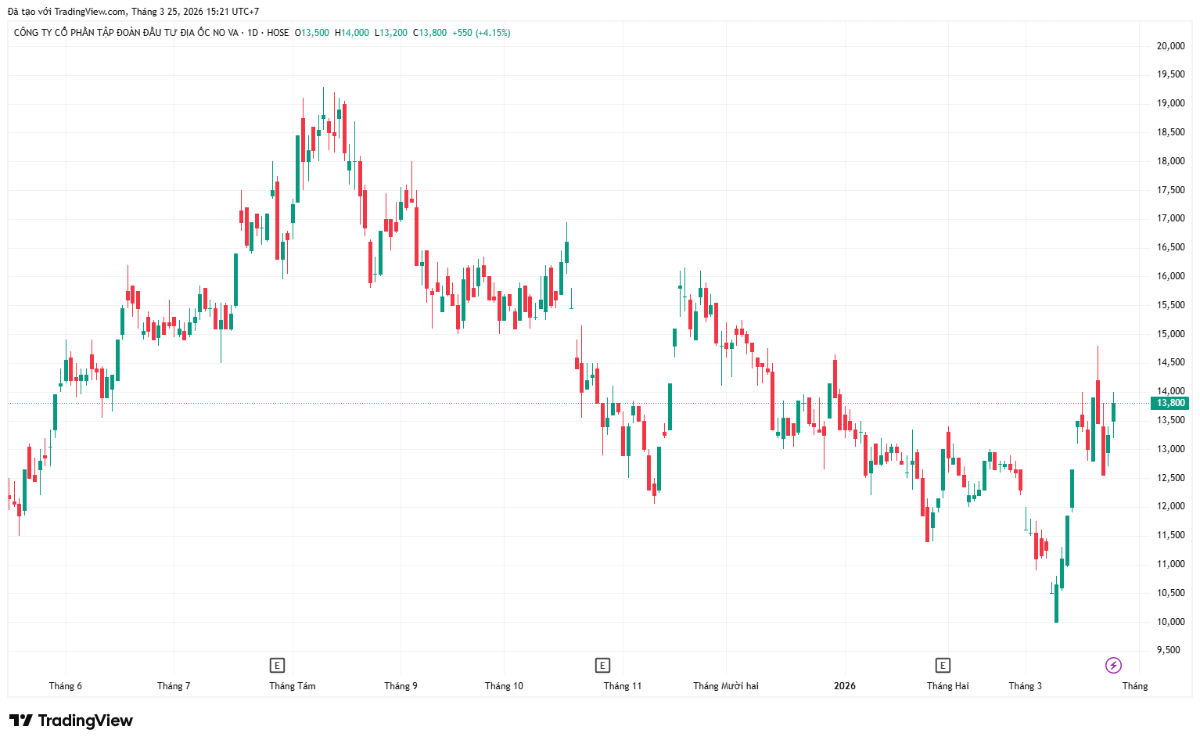Click the green 13,800 current price tag
Screen dimensions: 1200x744
click(x=1170, y=403)
